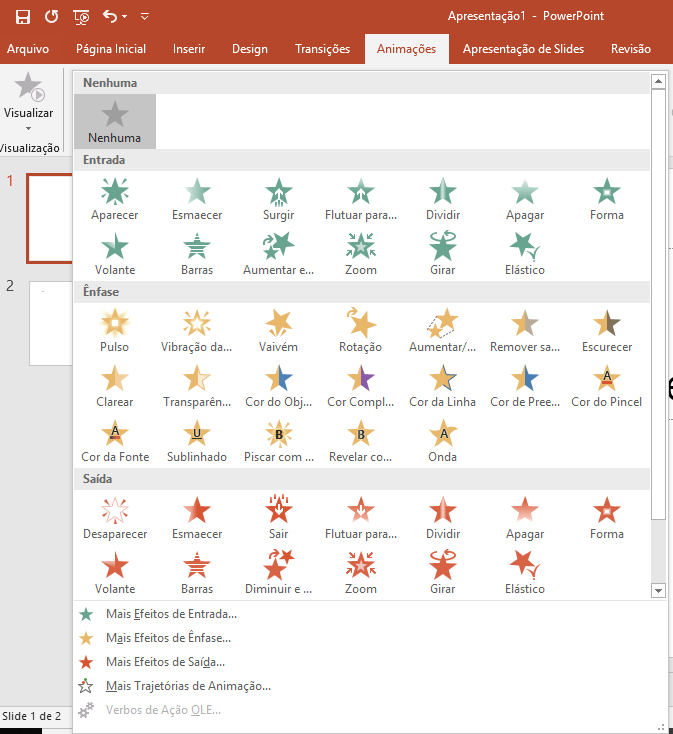Open the Undo dropdown arrow
This screenshot has height=734, width=673.
coord(124,17)
